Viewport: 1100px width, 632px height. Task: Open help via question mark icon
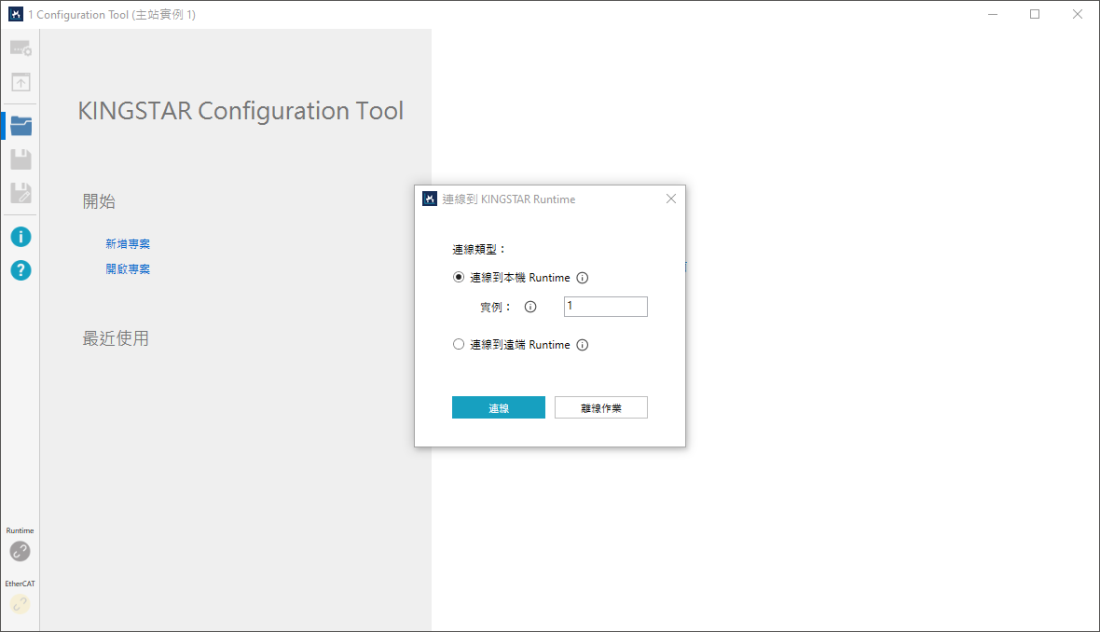tap(20, 270)
